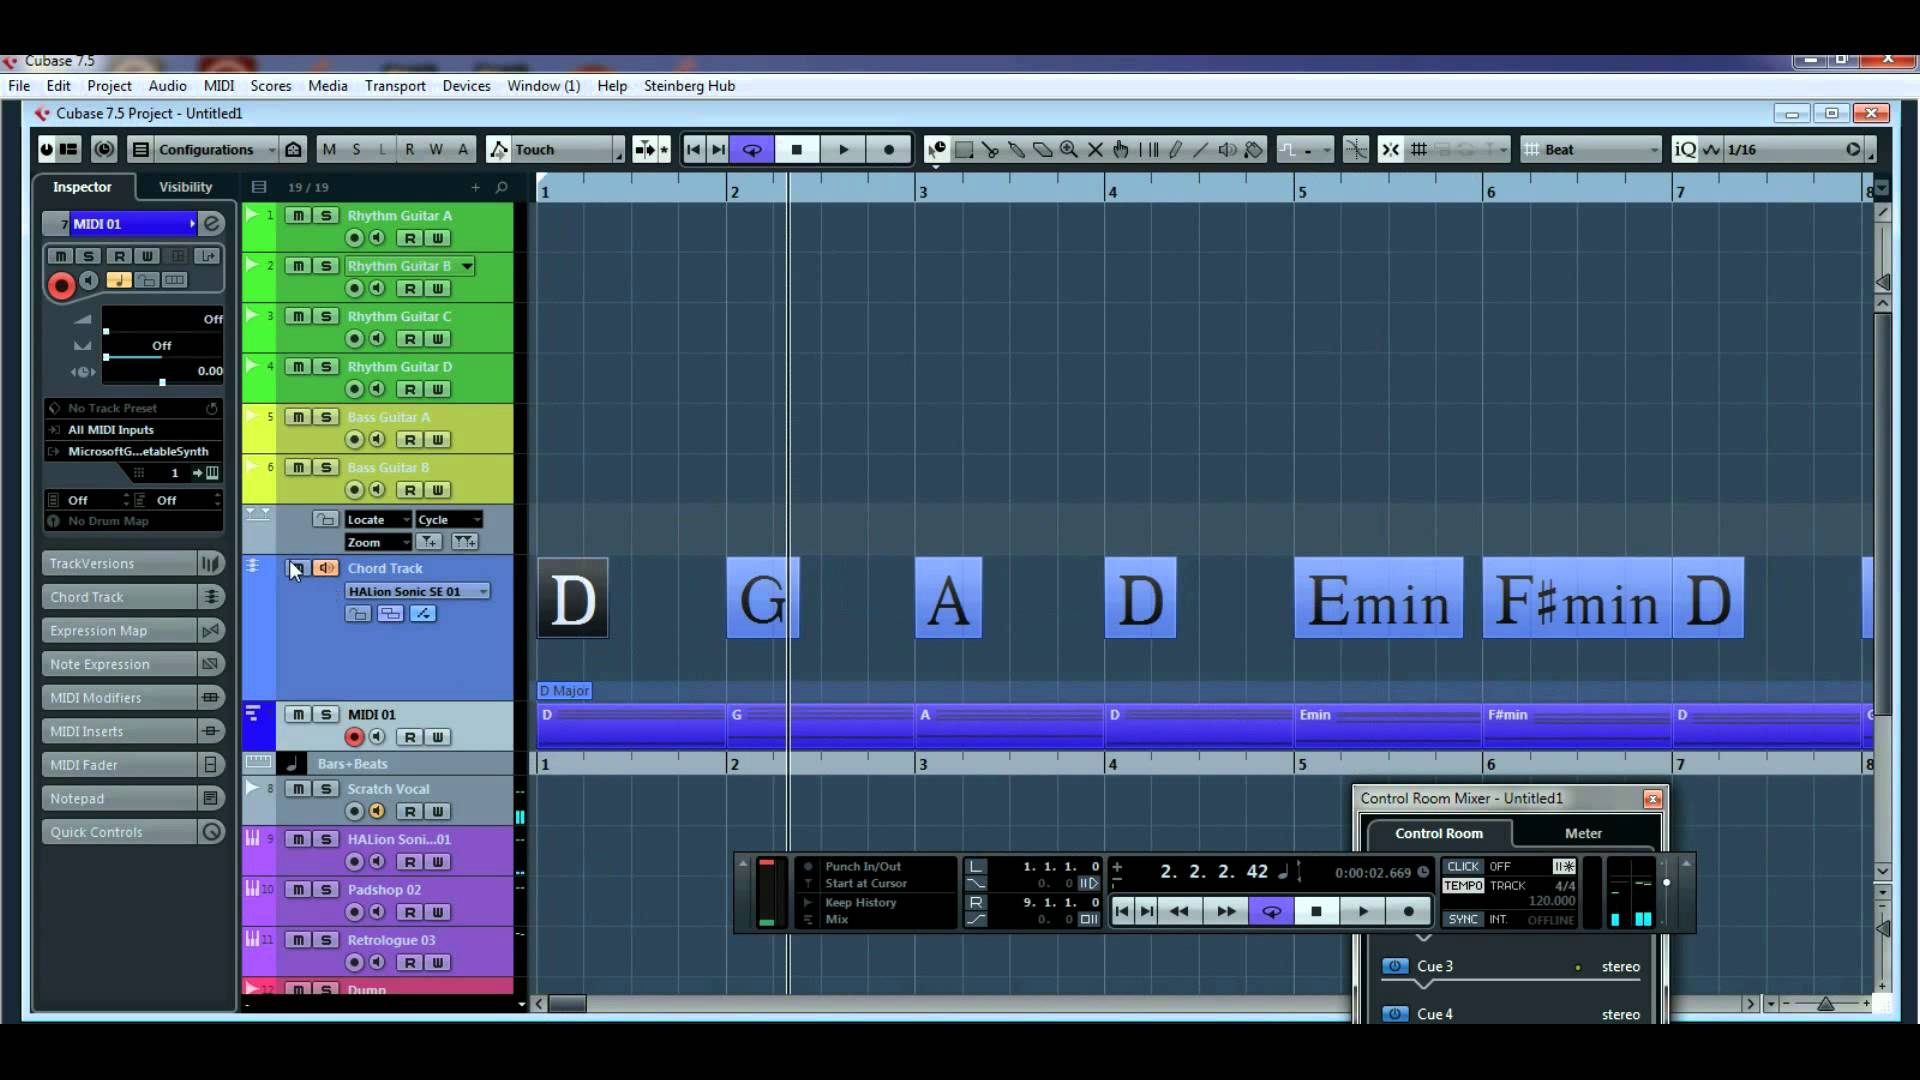Select the Line tool
The image size is (1920, 1080).
pos(1201,150)
